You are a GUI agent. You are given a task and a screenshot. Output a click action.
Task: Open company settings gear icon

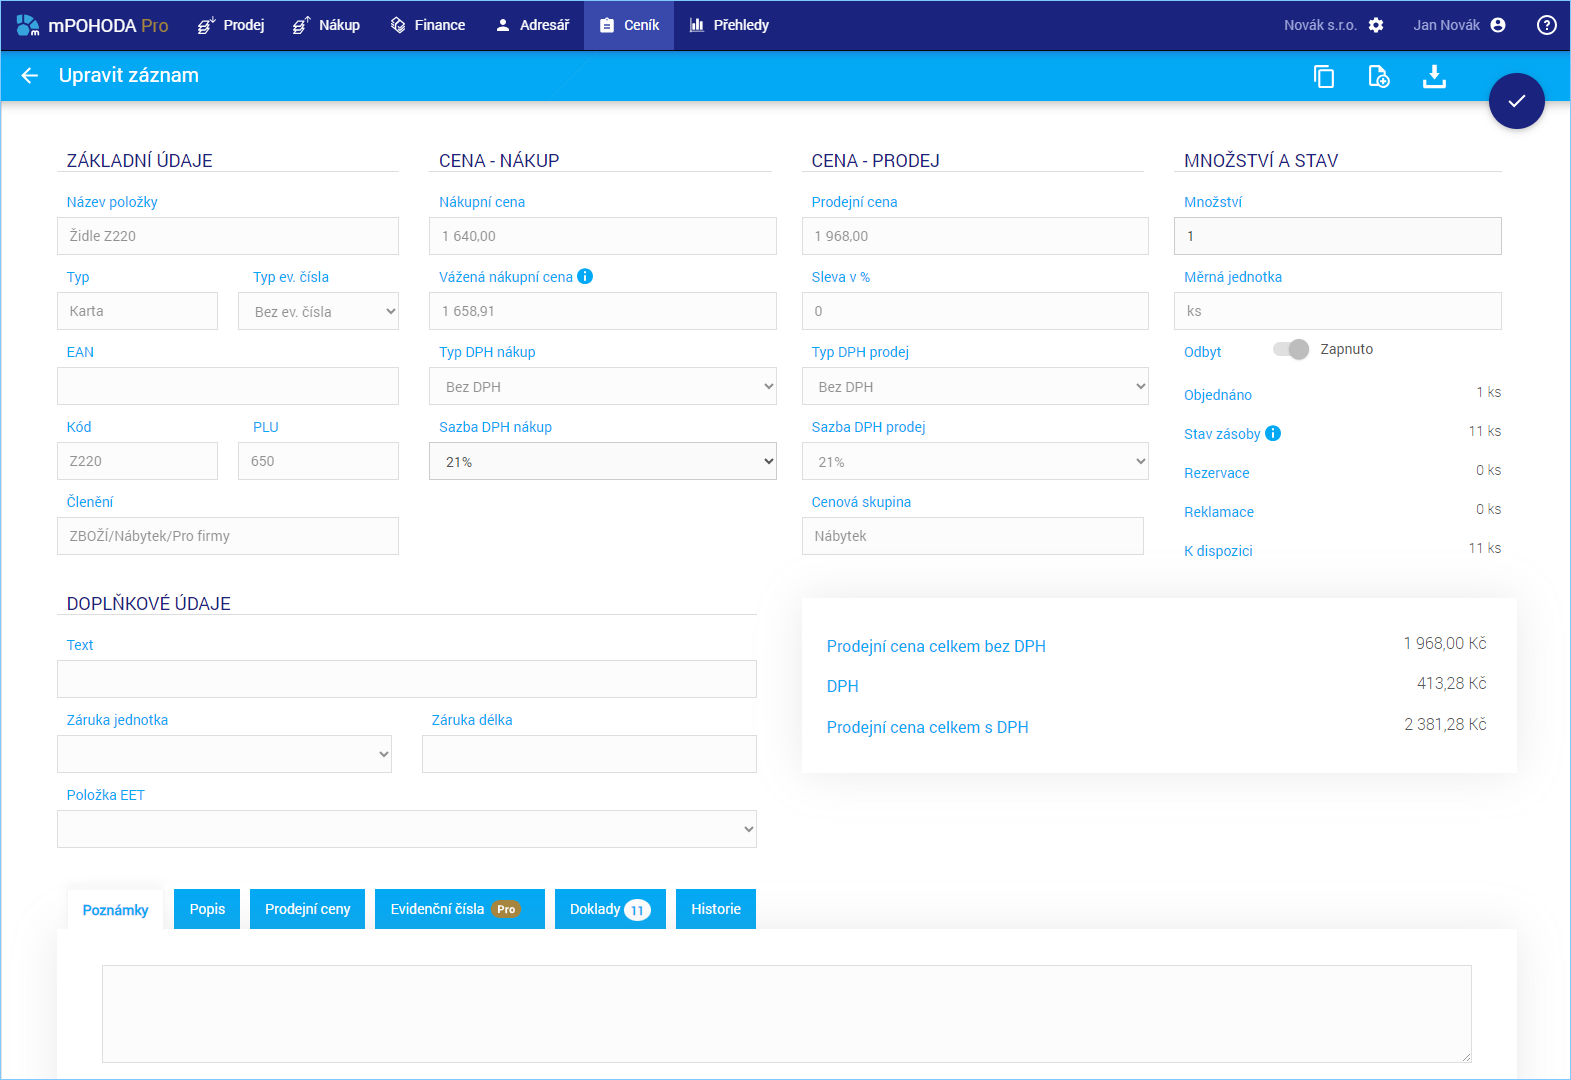pos(1376,25)
